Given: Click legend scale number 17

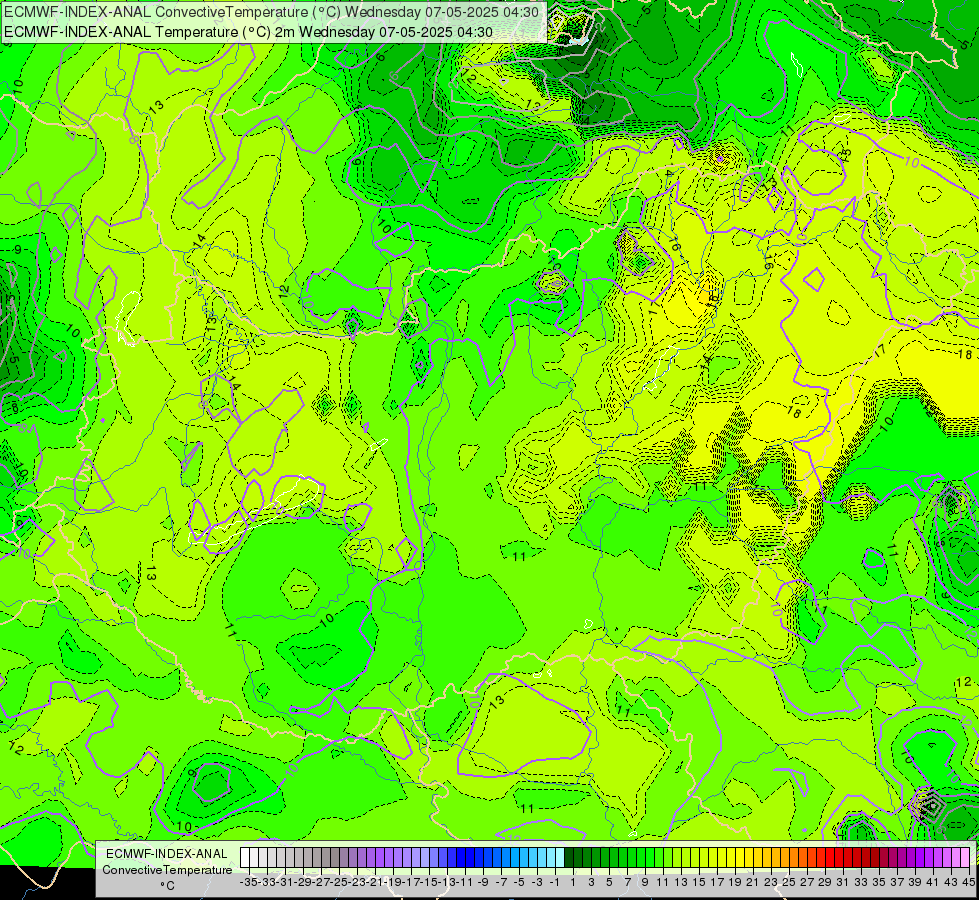Looking at the screenshot, I should tap(717, 882).
